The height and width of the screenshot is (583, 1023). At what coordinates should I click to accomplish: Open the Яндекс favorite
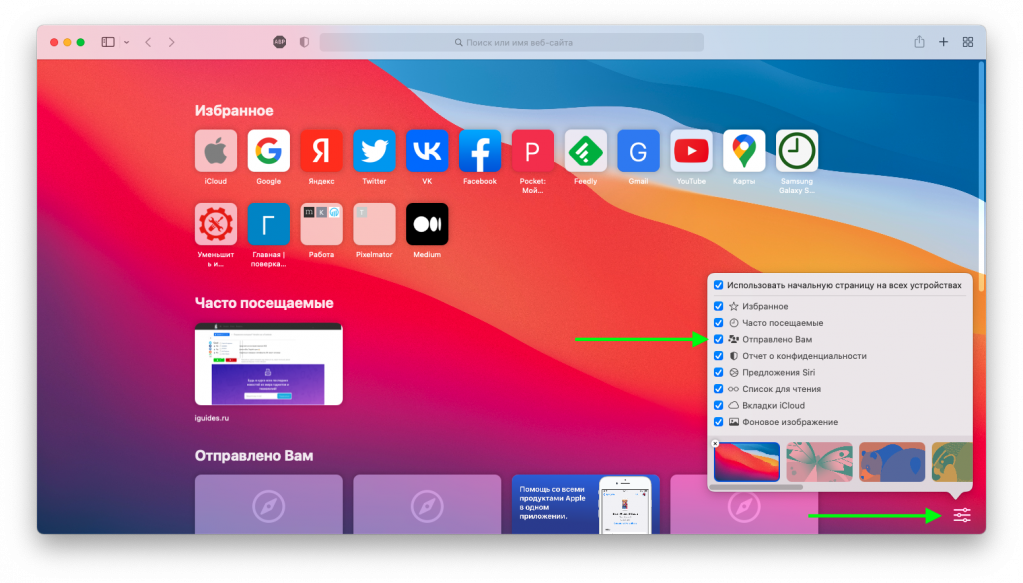point(321,151)
